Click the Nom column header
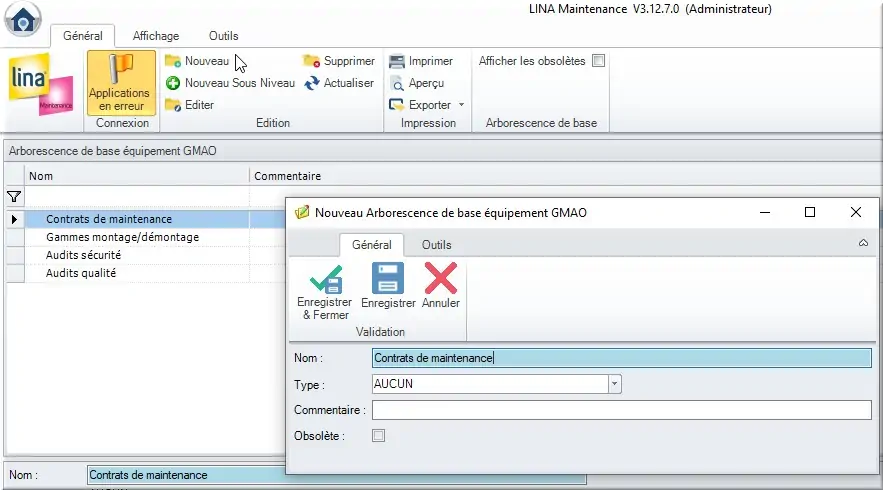Viewport: 883px width, 490px height. tap(137, 176)
